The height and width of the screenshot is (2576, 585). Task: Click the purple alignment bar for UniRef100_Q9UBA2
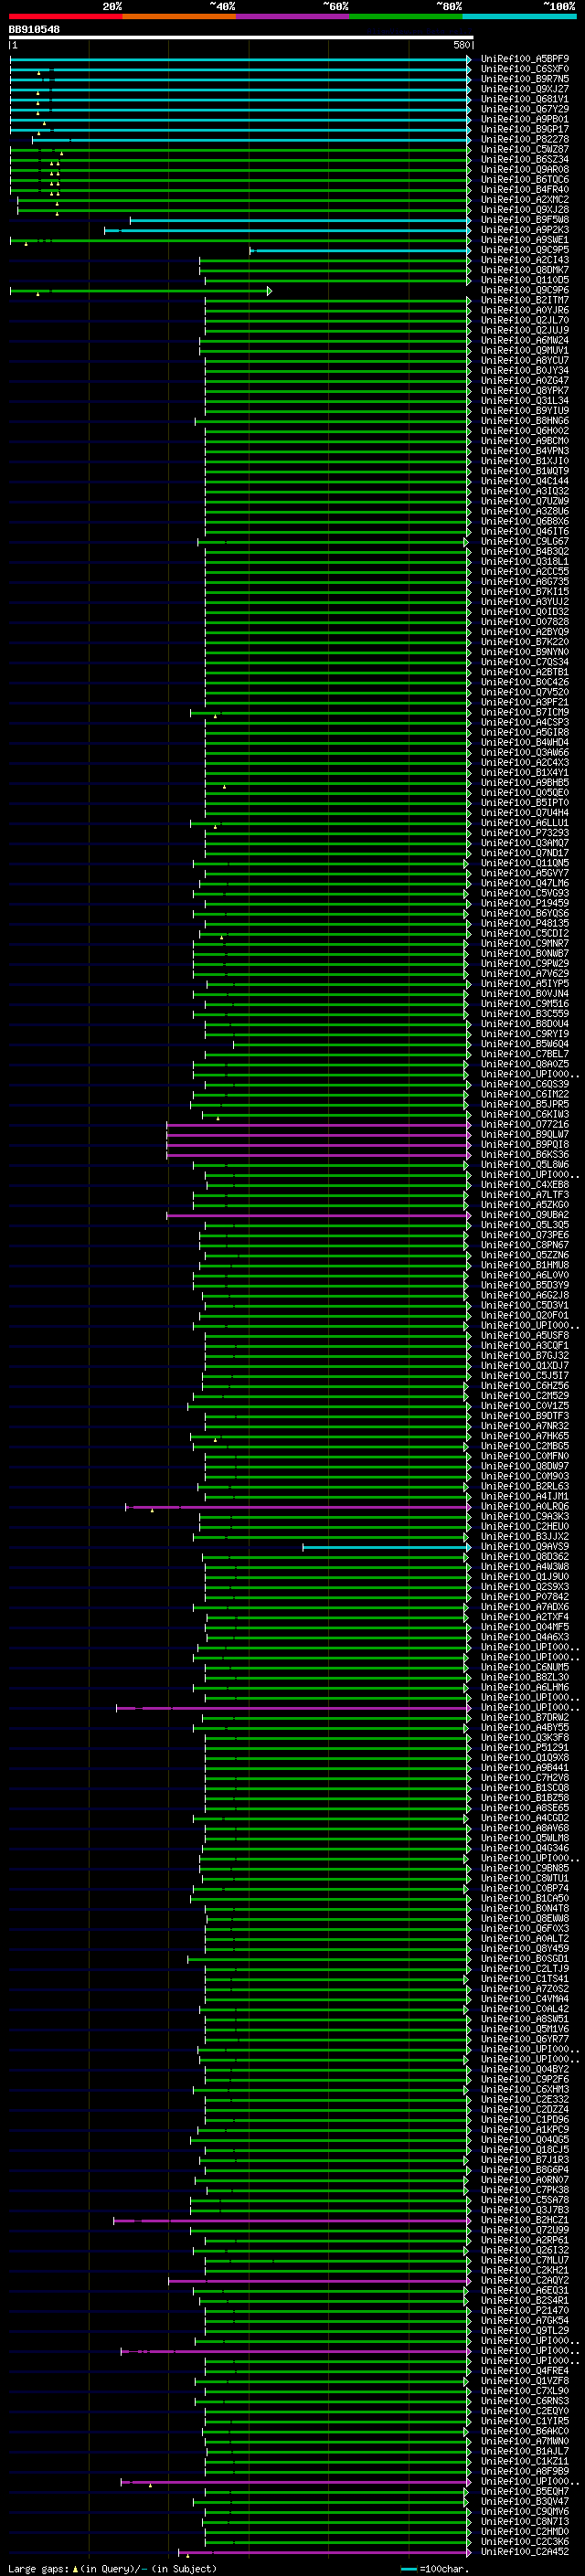tap(318, 1216)
